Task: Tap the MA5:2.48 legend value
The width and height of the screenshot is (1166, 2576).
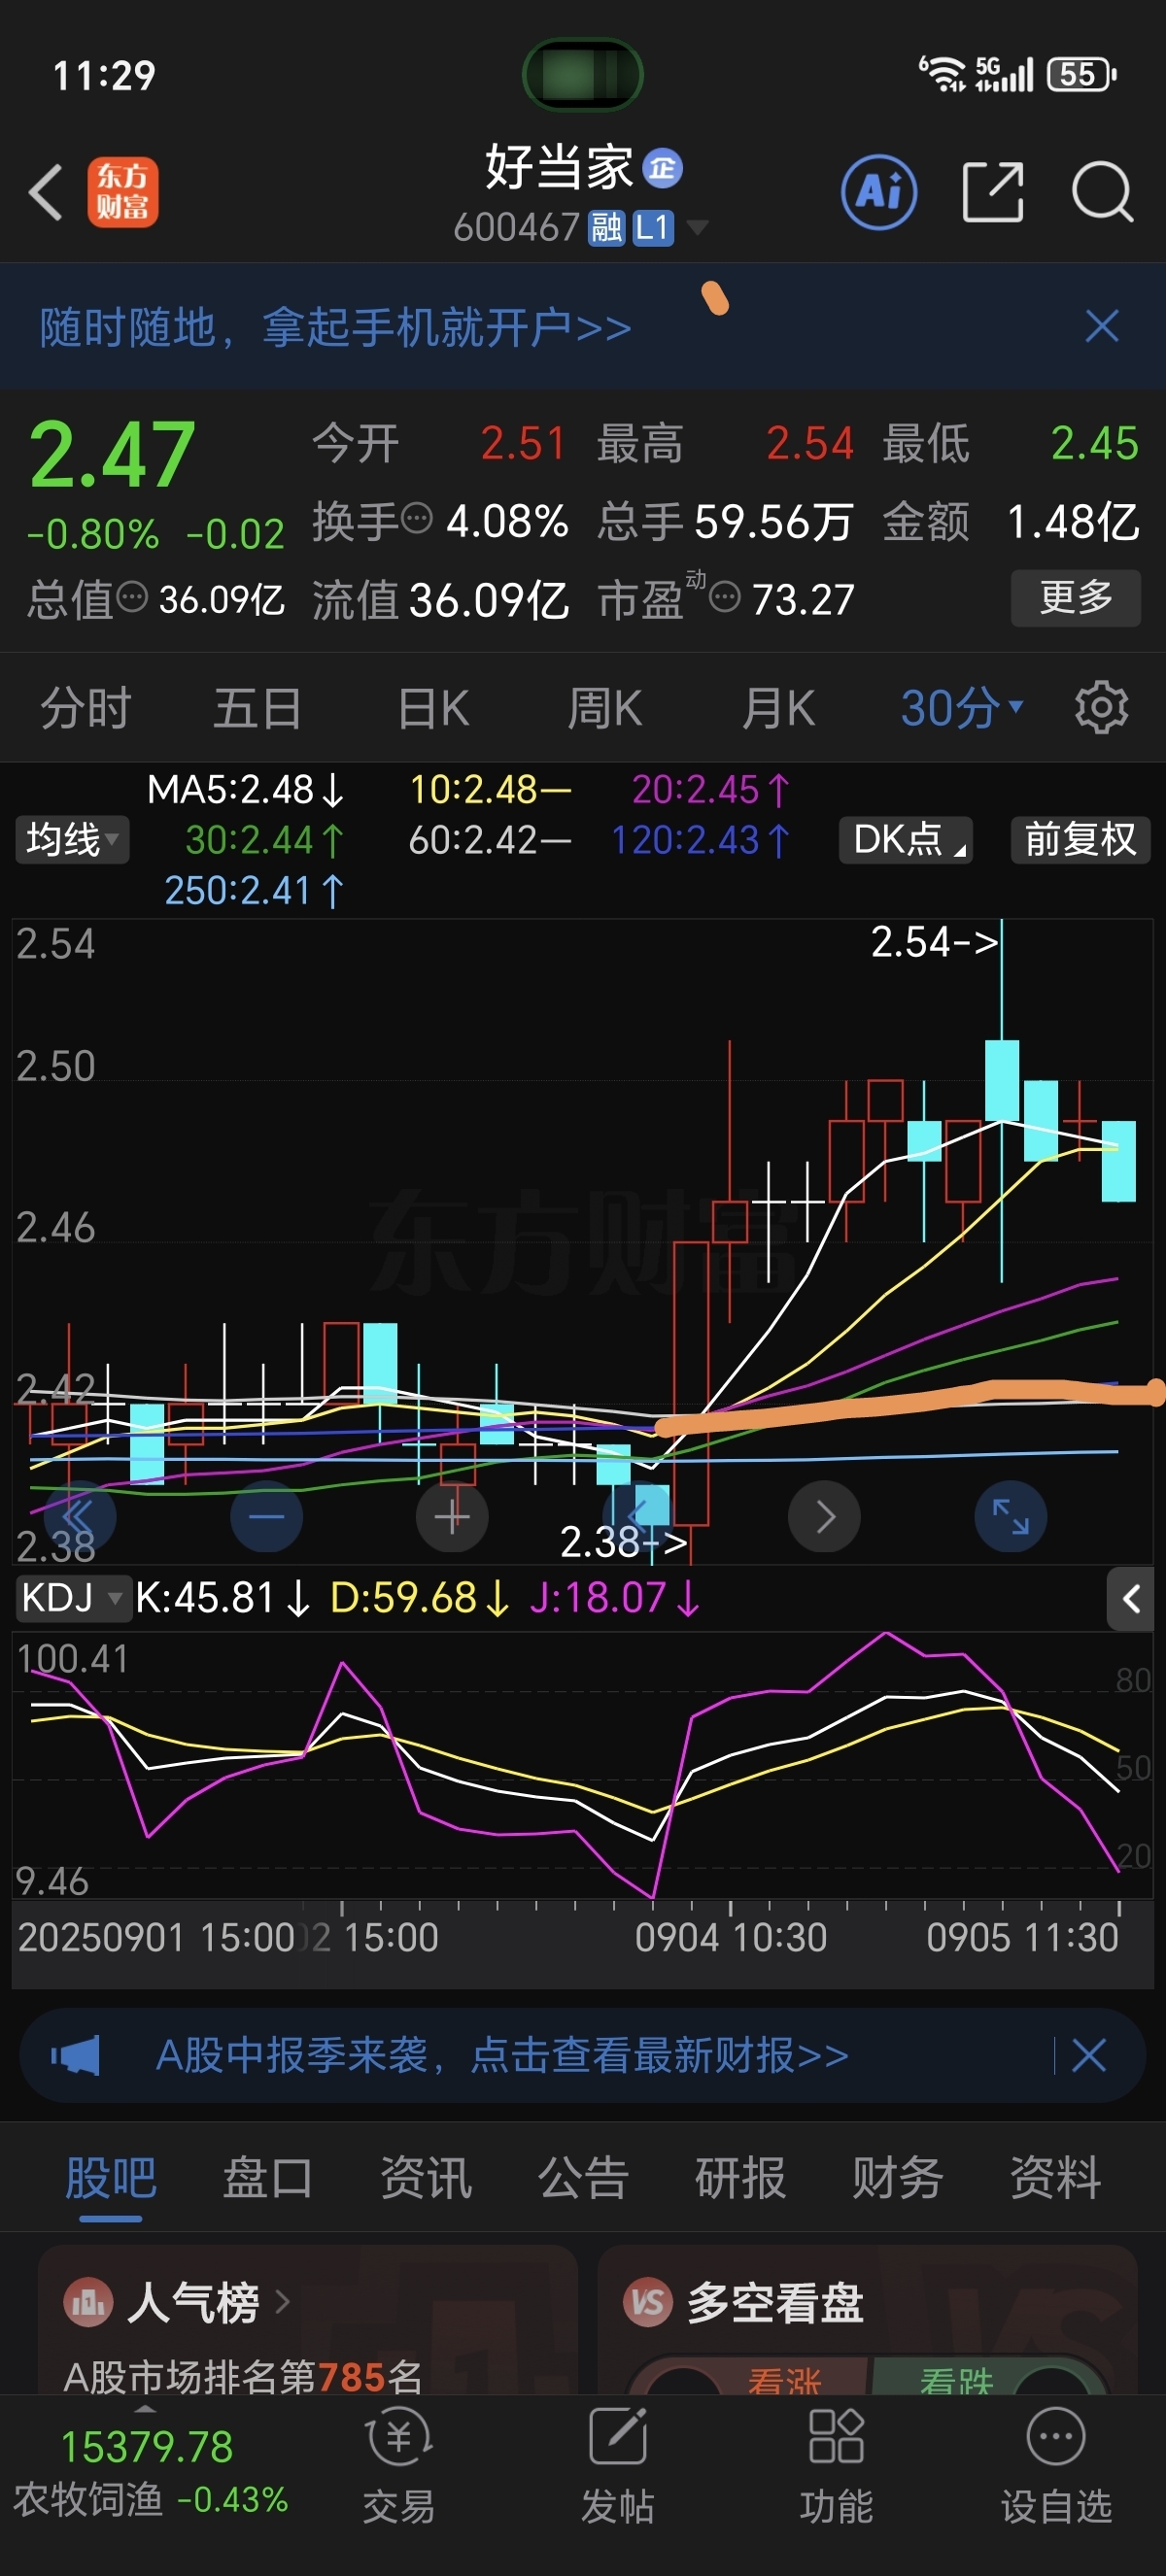Action: click(246, 790)
